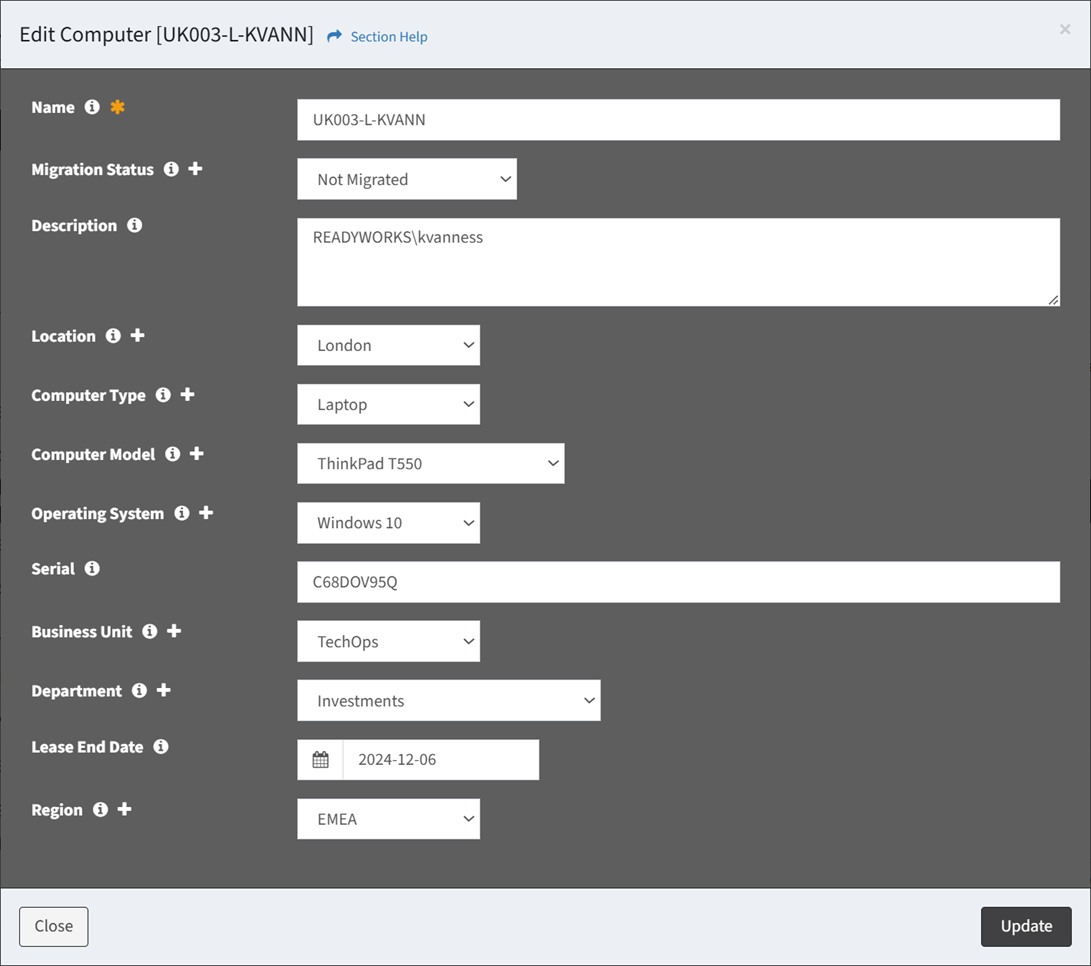Image resolution: width=1091 pixels, height=966 pixels.
Task: Click the info icon next to Serial
Action: (x=92, y=569)
